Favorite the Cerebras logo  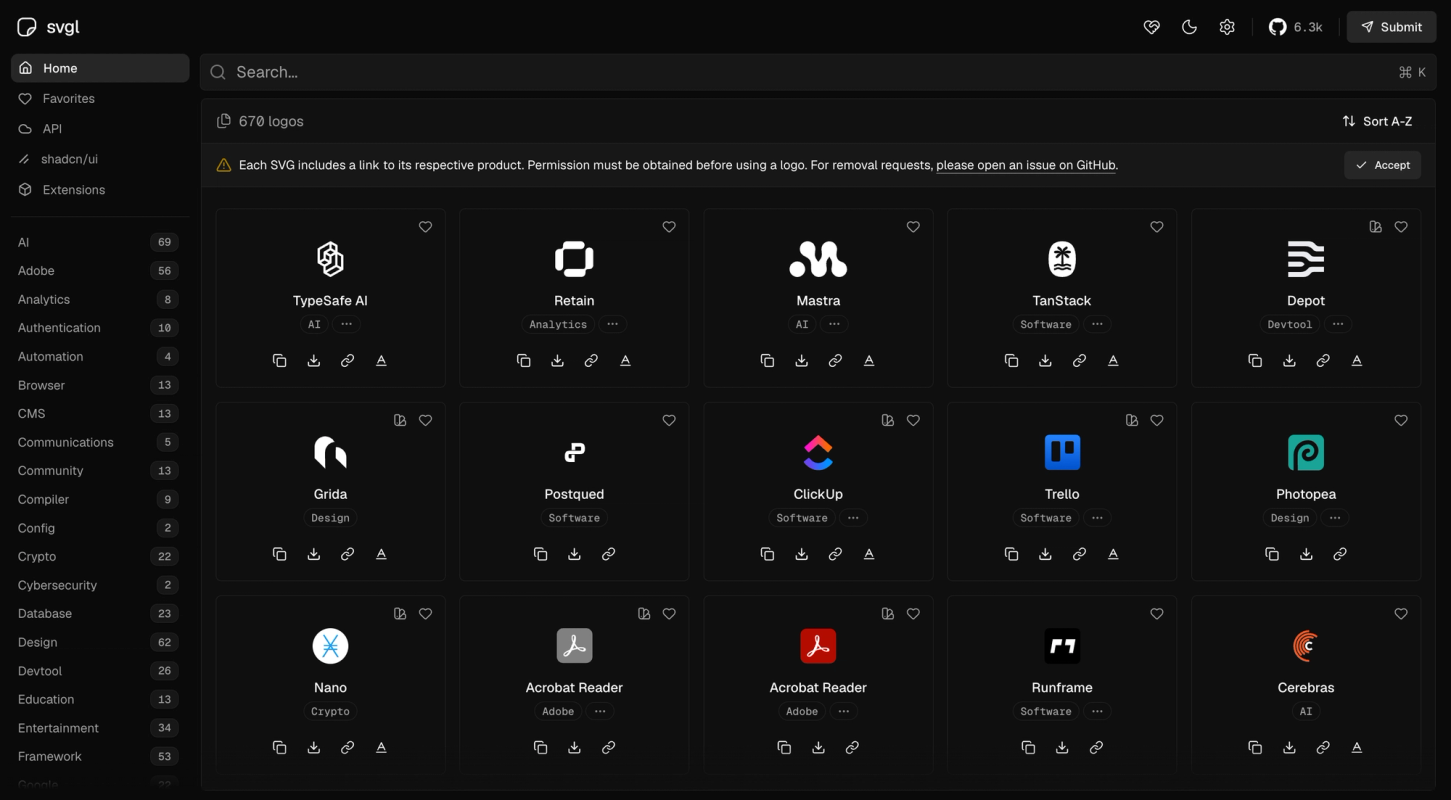tap(1401, 614)
